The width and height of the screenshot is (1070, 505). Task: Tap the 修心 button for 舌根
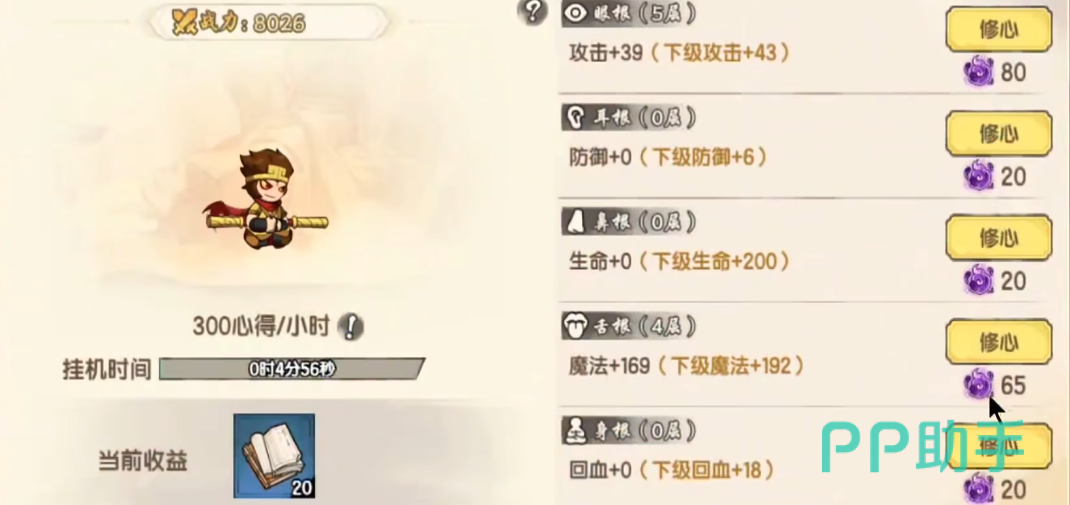pyautogui.click(x=999, y=341)
